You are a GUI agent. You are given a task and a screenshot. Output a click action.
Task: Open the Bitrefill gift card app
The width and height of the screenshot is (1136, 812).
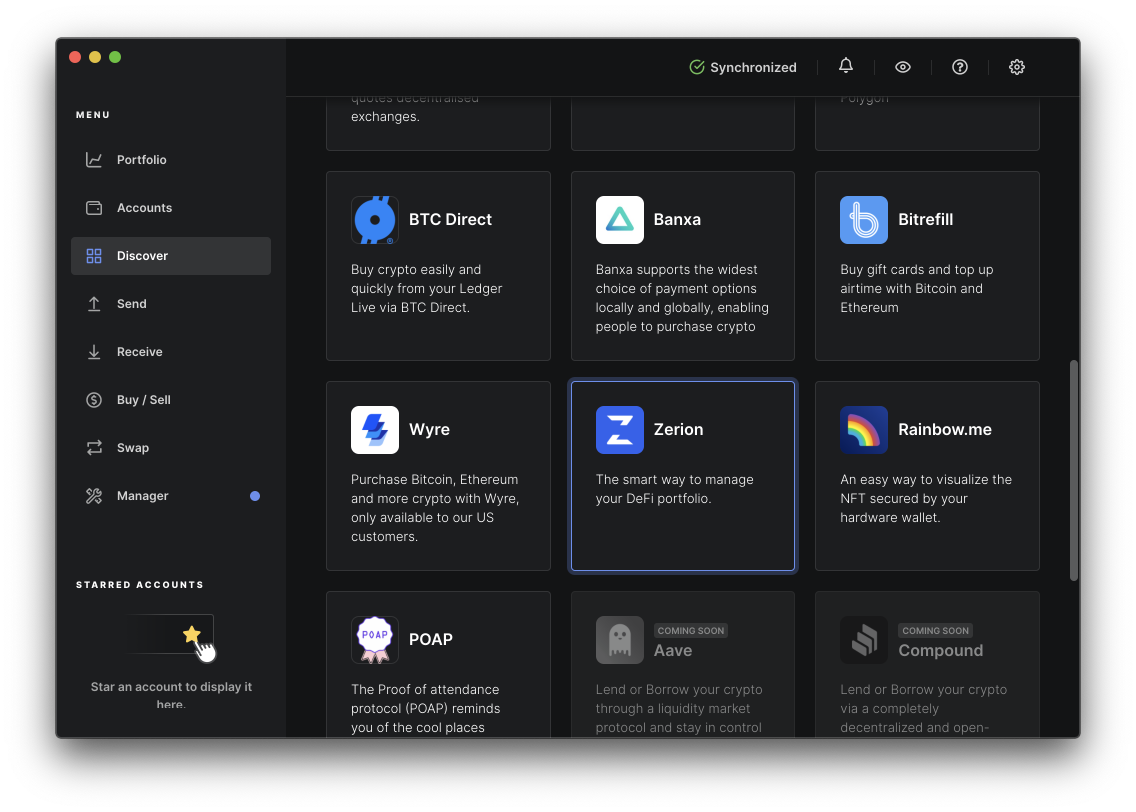[926, 266]
